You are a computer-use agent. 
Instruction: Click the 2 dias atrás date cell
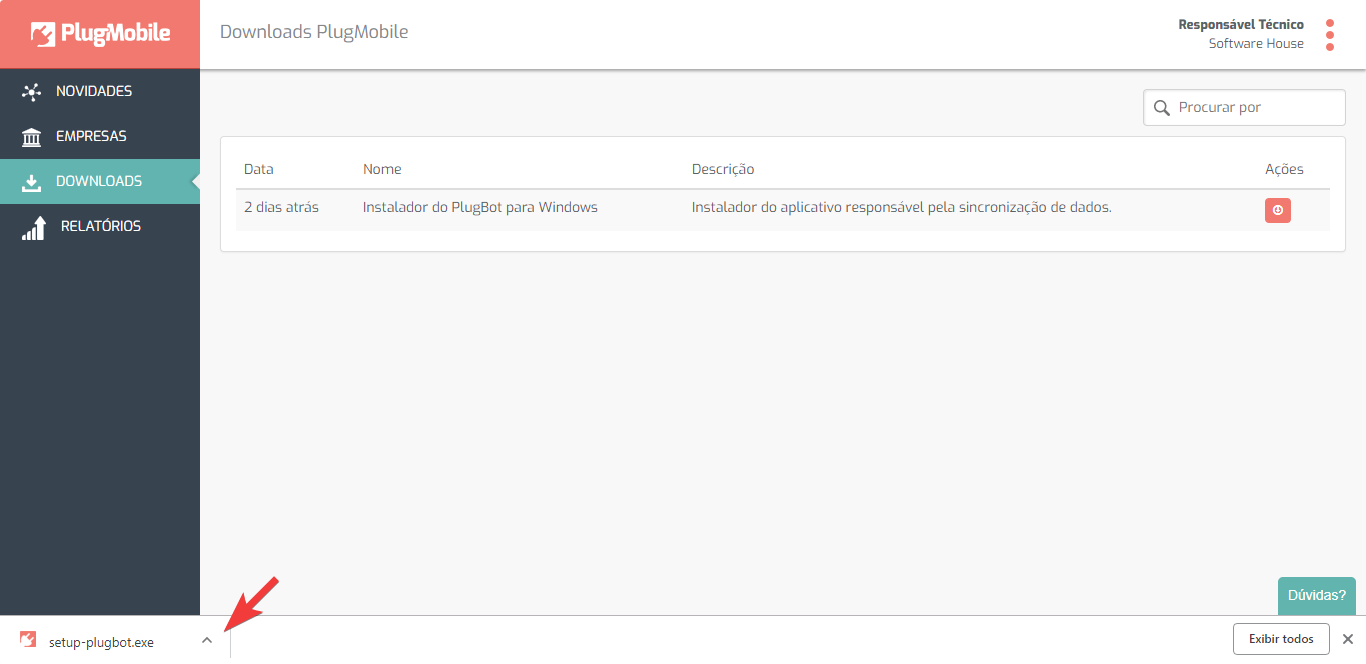(281, 208)
